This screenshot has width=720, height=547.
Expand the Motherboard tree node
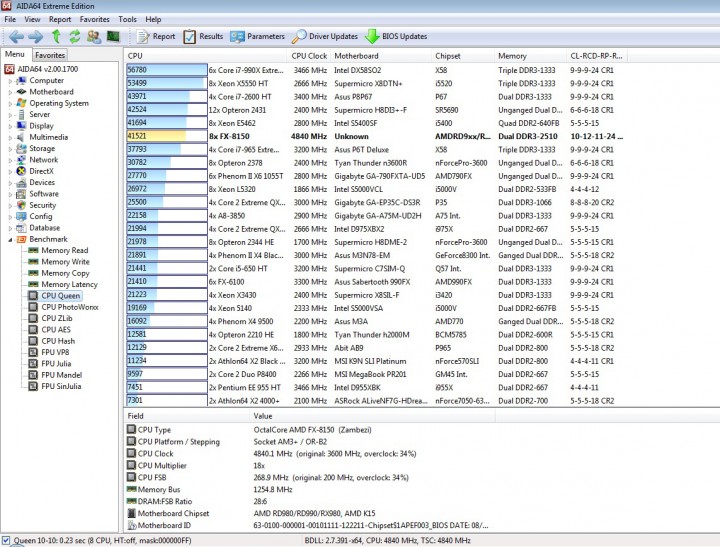(x=10, y=92)
